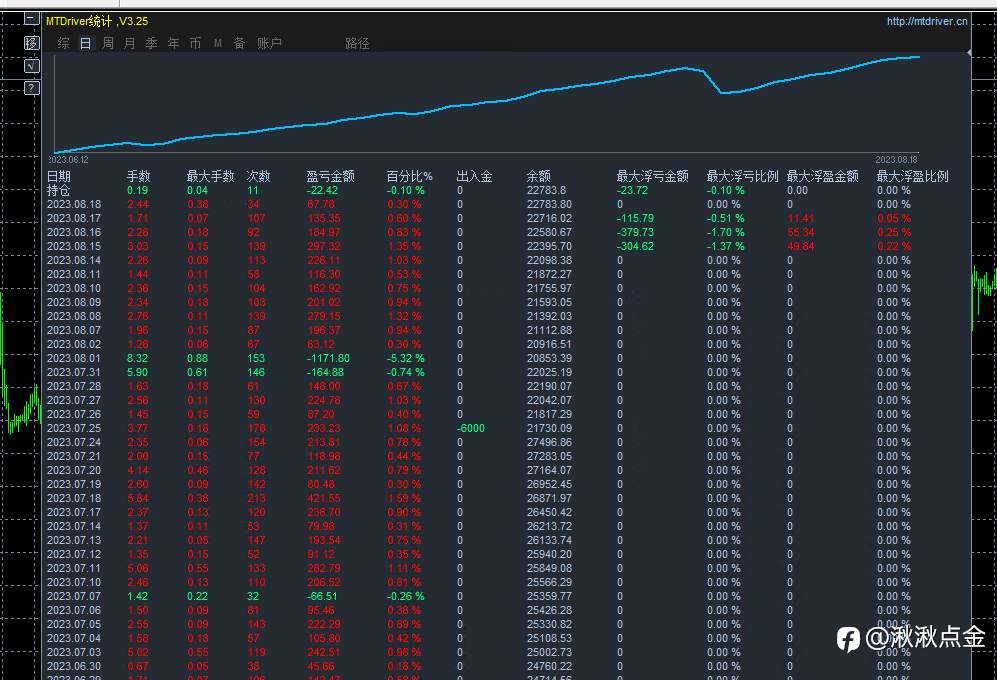
Task: Click the chart end date 2023.08.18
Action: [897, 160]
